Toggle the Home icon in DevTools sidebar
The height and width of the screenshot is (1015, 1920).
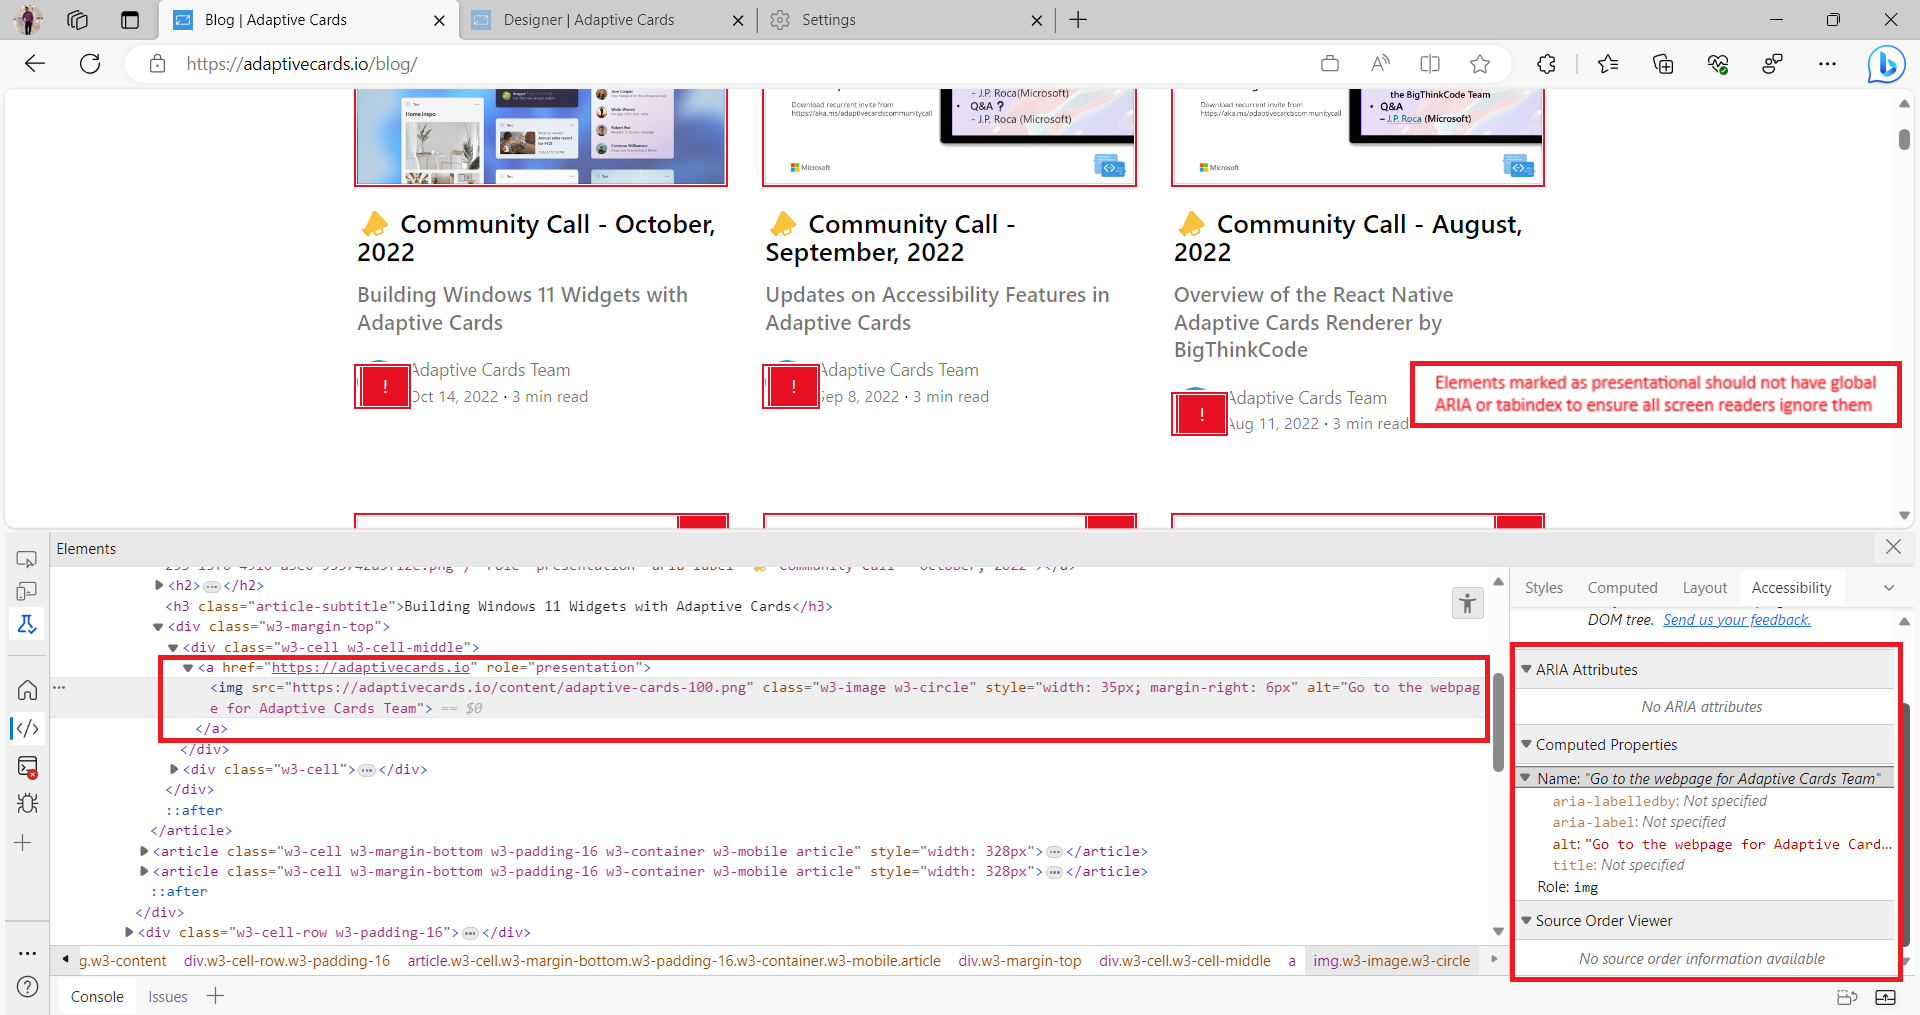(27, 690)
